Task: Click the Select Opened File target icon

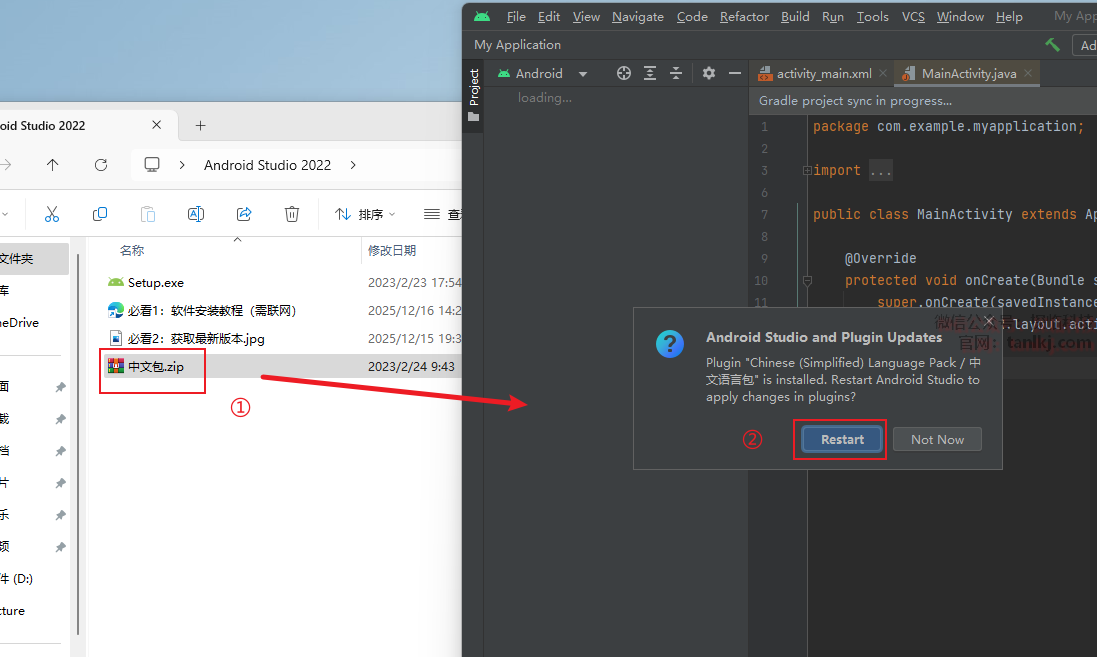Action: tap(624, 73)
